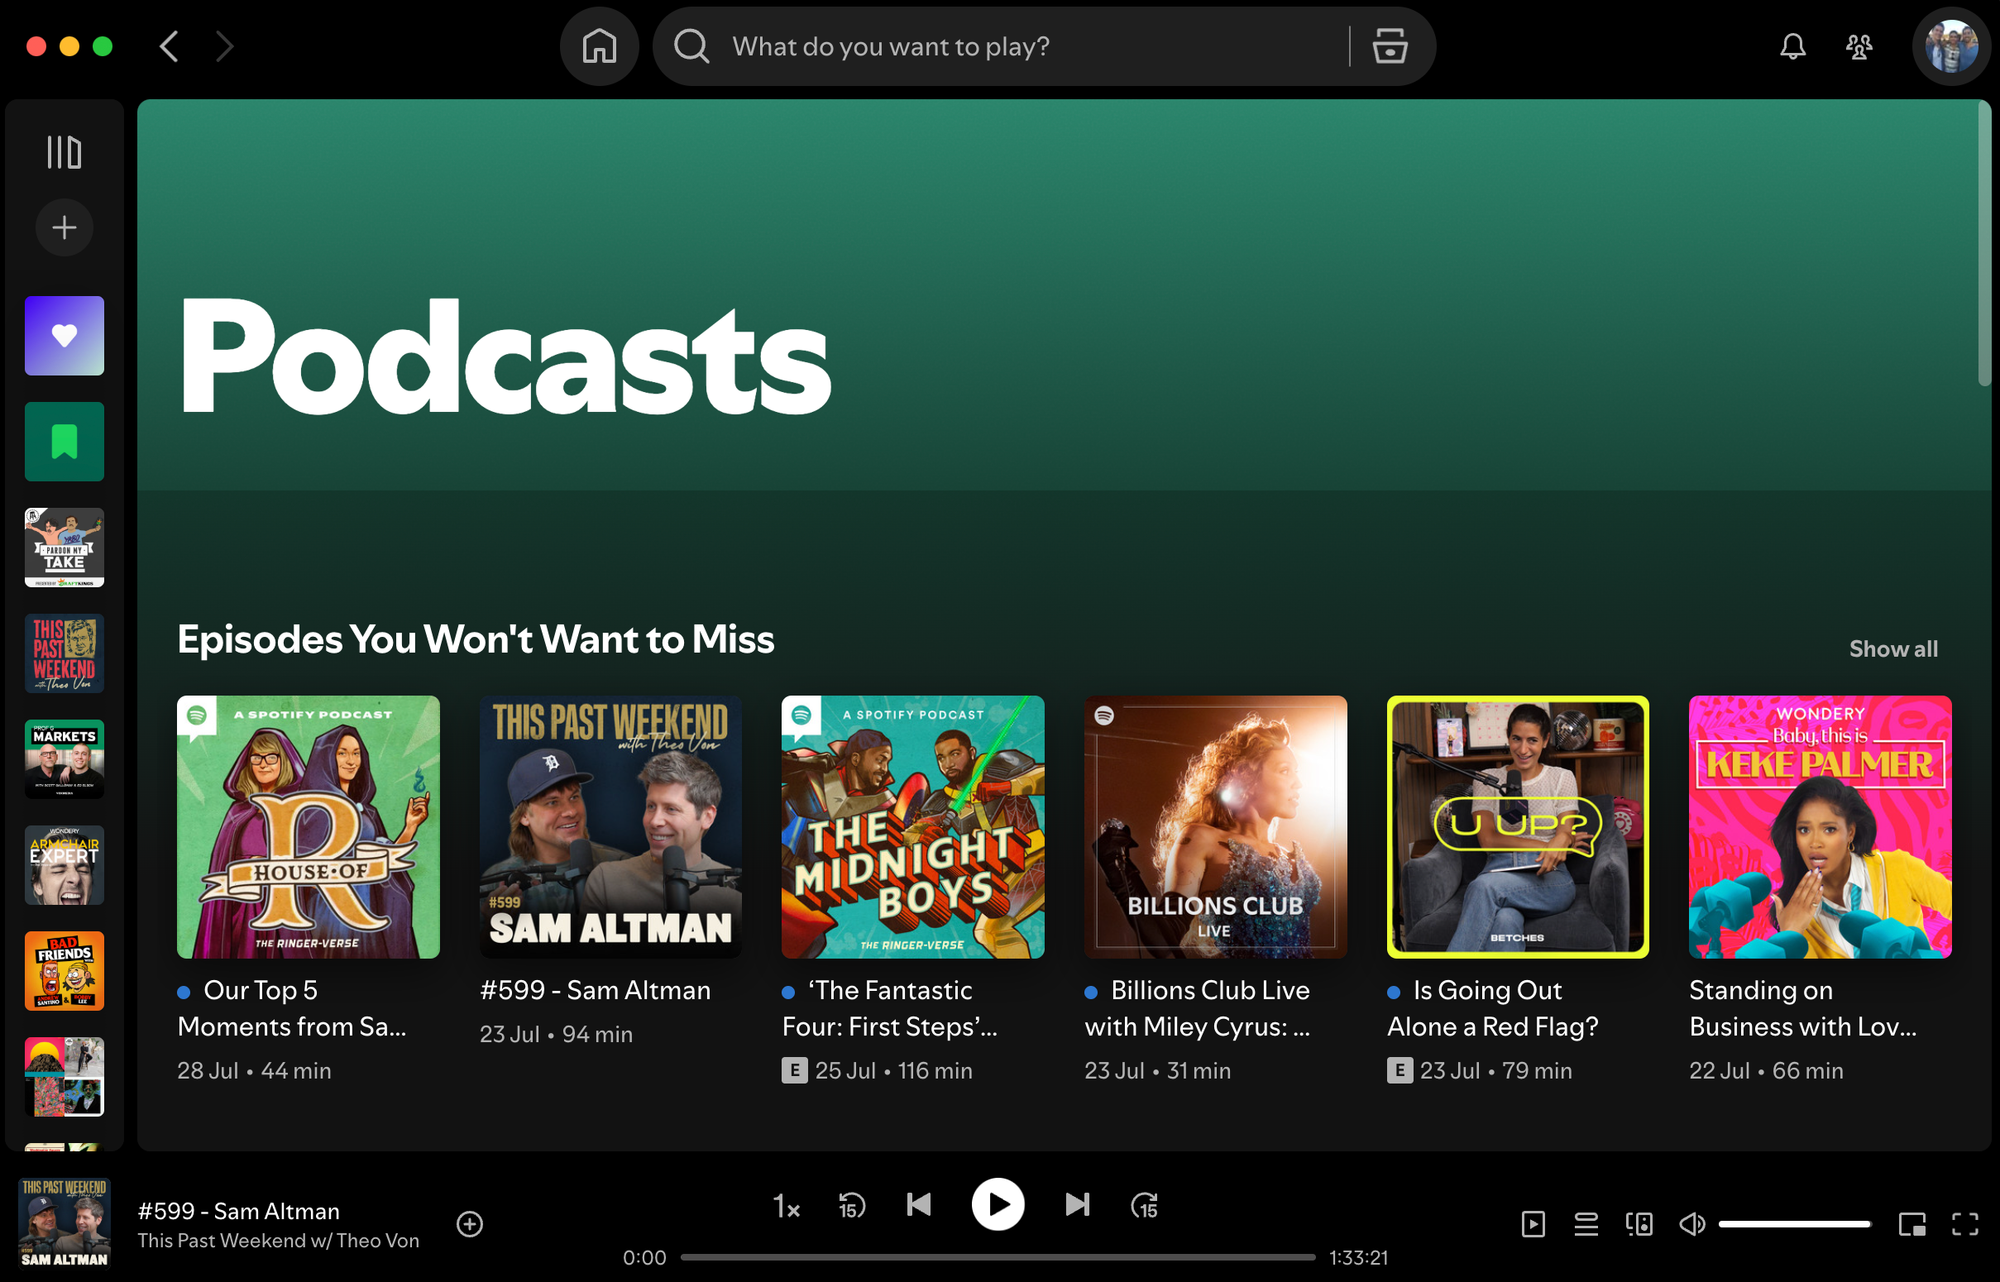Open Keke Palmer episode cover

click(1820, 827)
